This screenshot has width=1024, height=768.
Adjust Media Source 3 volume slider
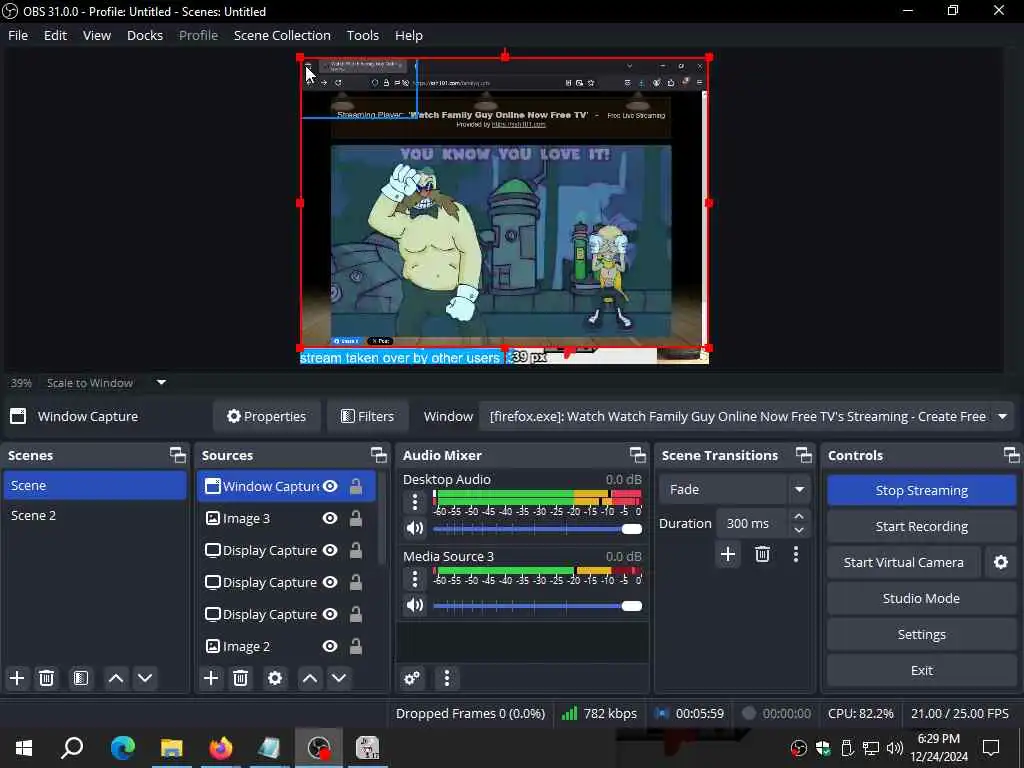537,605
